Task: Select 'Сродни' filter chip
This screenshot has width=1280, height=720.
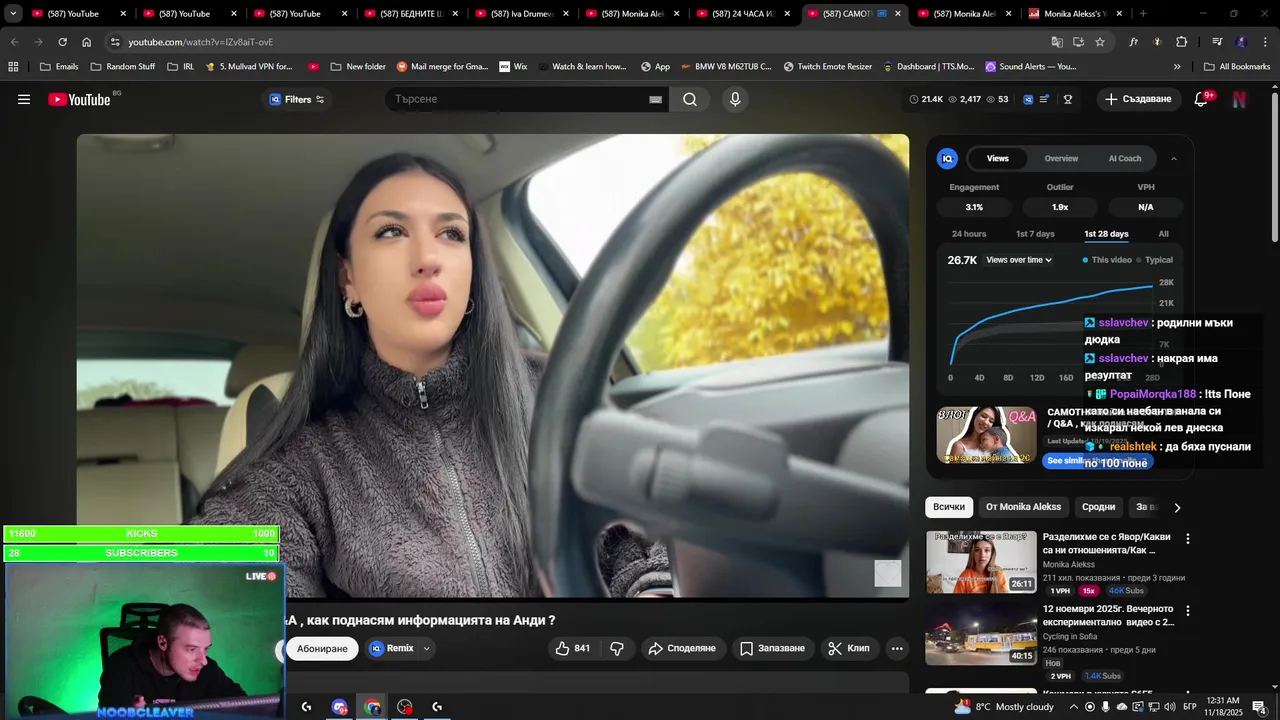Action: (x=1098, y=507)
